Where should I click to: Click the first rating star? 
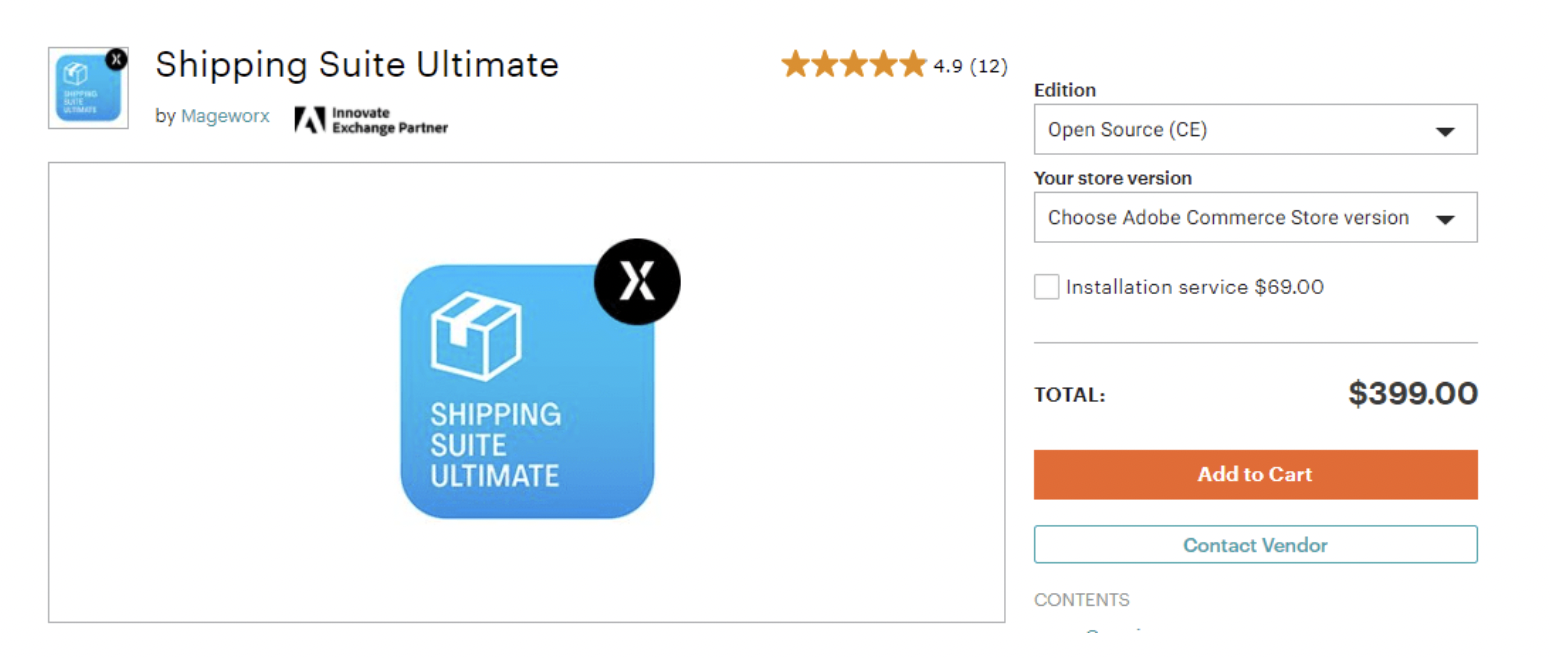[x=796, y=65]
